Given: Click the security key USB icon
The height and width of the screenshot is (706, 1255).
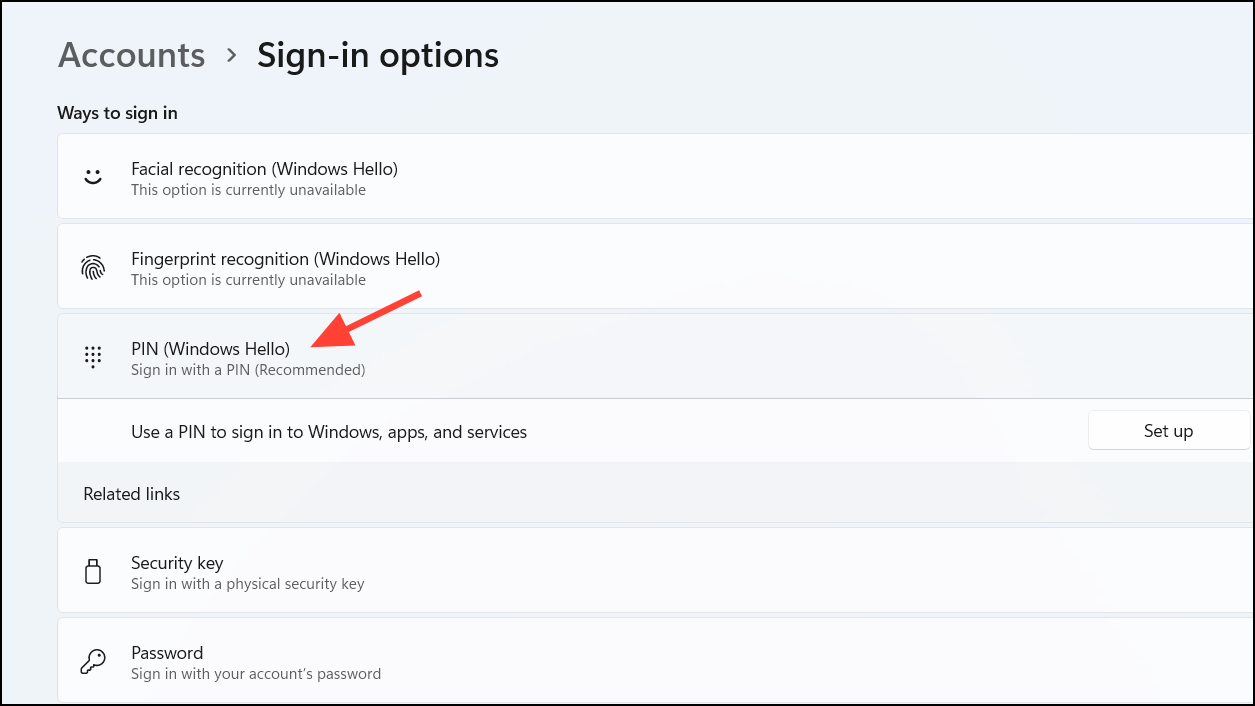Looking at the screenshot, I should 93,571.
